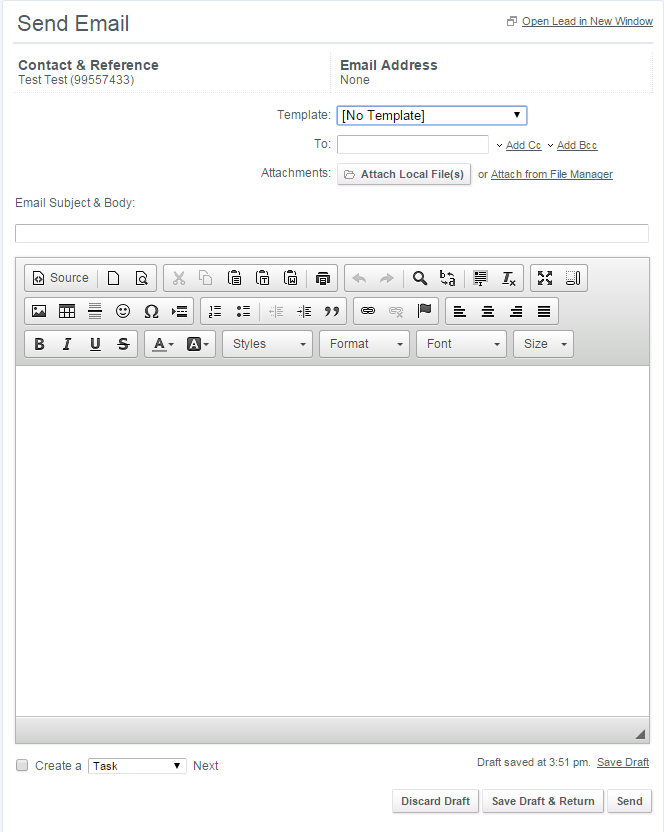Toggle Show Blocks icon

[573, 278]
